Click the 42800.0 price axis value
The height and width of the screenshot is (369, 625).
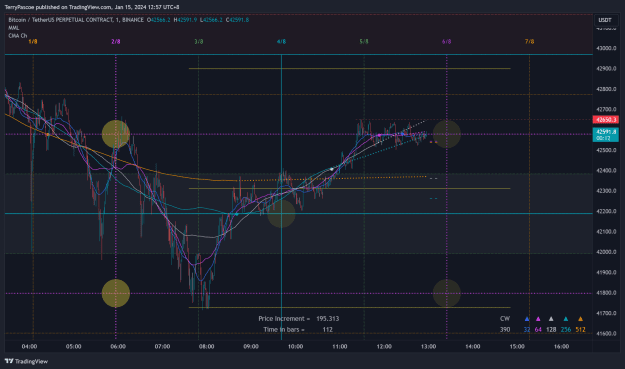pyautogui.click(x=606, y=89)
